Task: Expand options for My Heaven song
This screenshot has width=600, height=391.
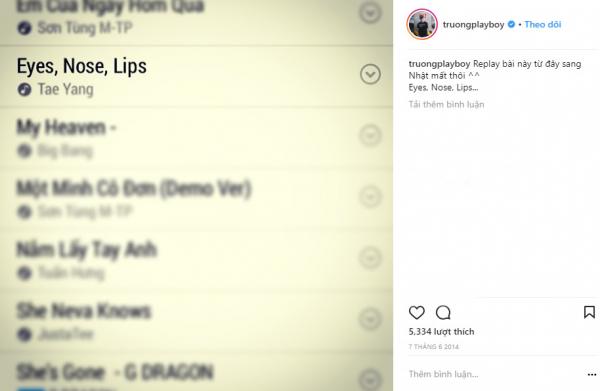Action: tap(370, 135)
